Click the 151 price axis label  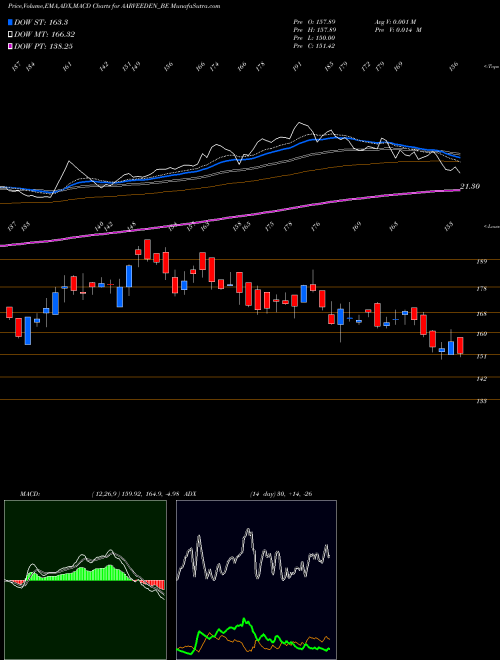click(481, 356)
